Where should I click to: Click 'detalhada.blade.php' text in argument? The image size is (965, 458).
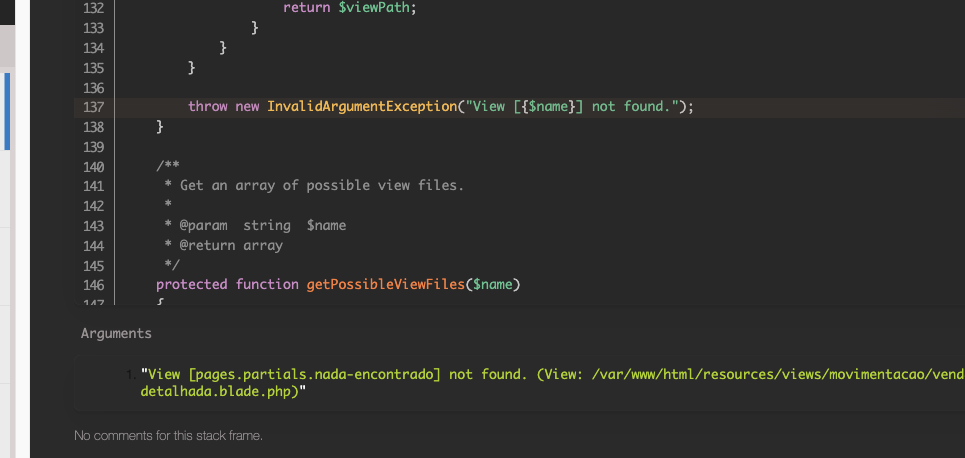[x=222, y=393]
